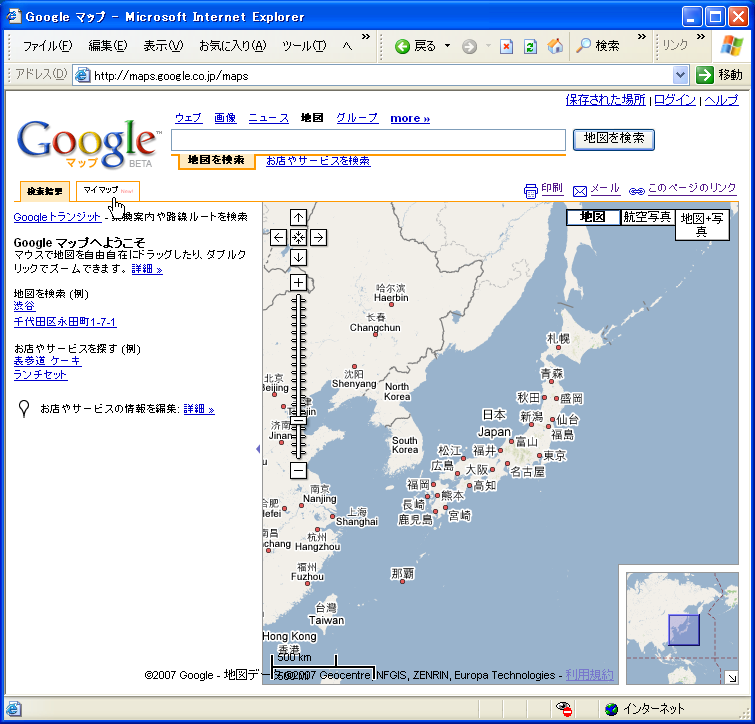755x724 pixels.
Task: Click the envelope mail icon
Action: [580, 191]
